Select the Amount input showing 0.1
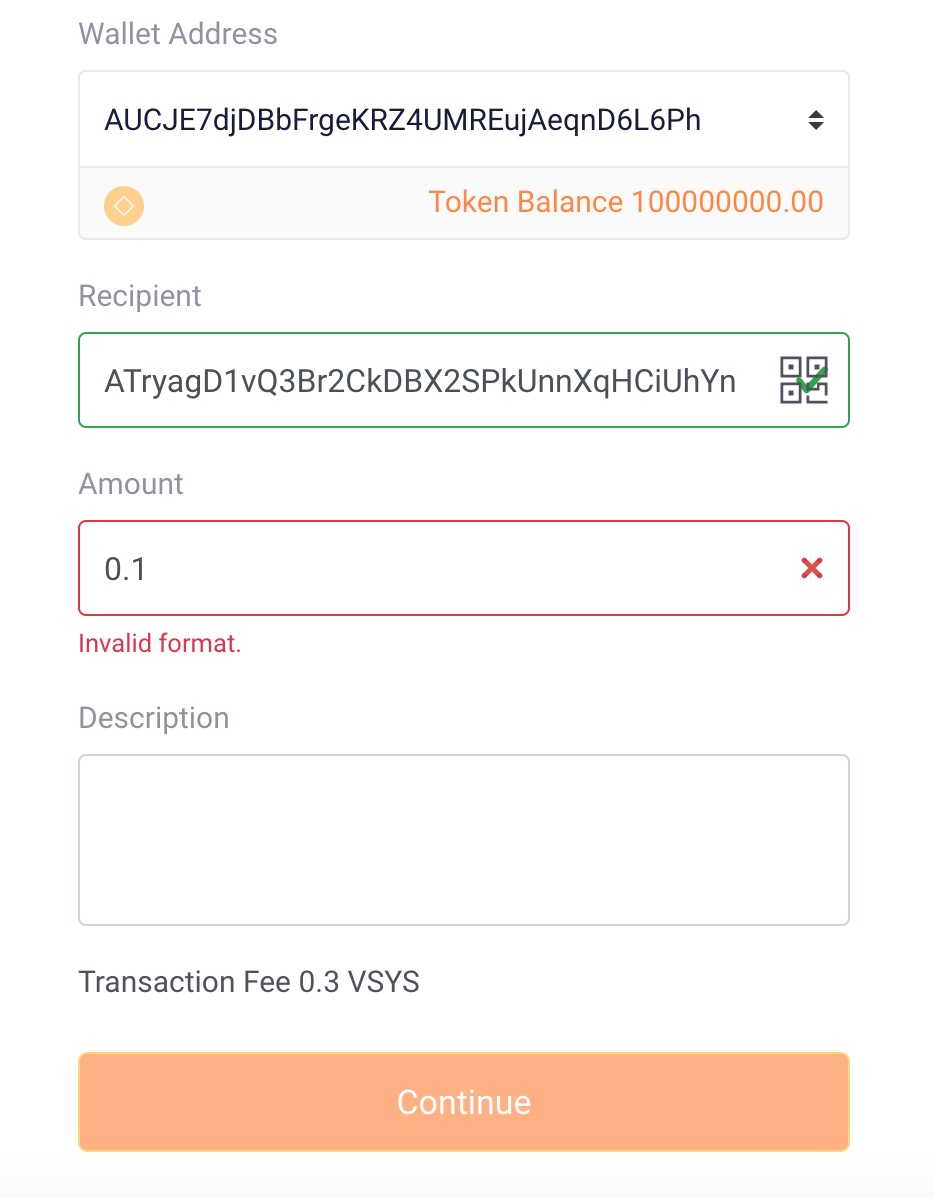Screen dimensions: 934x1198 [x=400, y=568]
